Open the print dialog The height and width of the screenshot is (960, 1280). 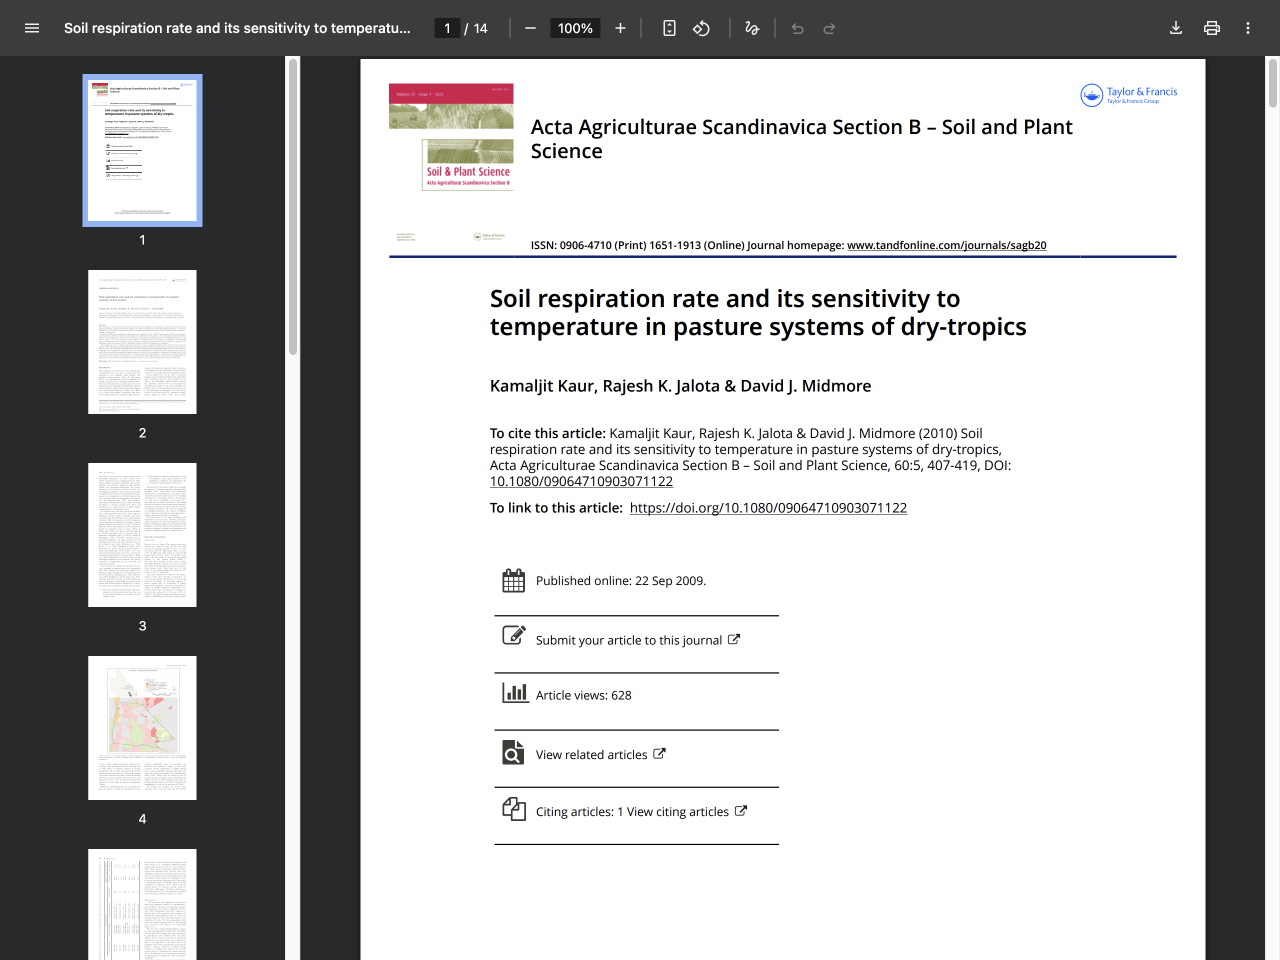click(x=1212, y=28)
